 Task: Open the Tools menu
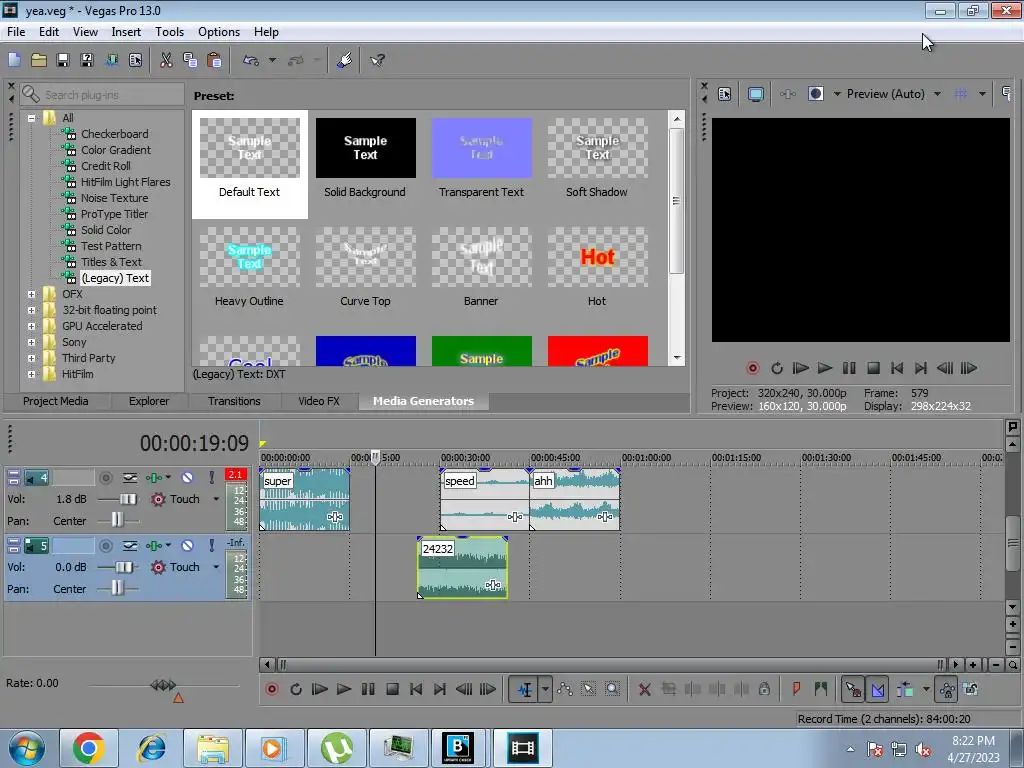tap(169, 32)
